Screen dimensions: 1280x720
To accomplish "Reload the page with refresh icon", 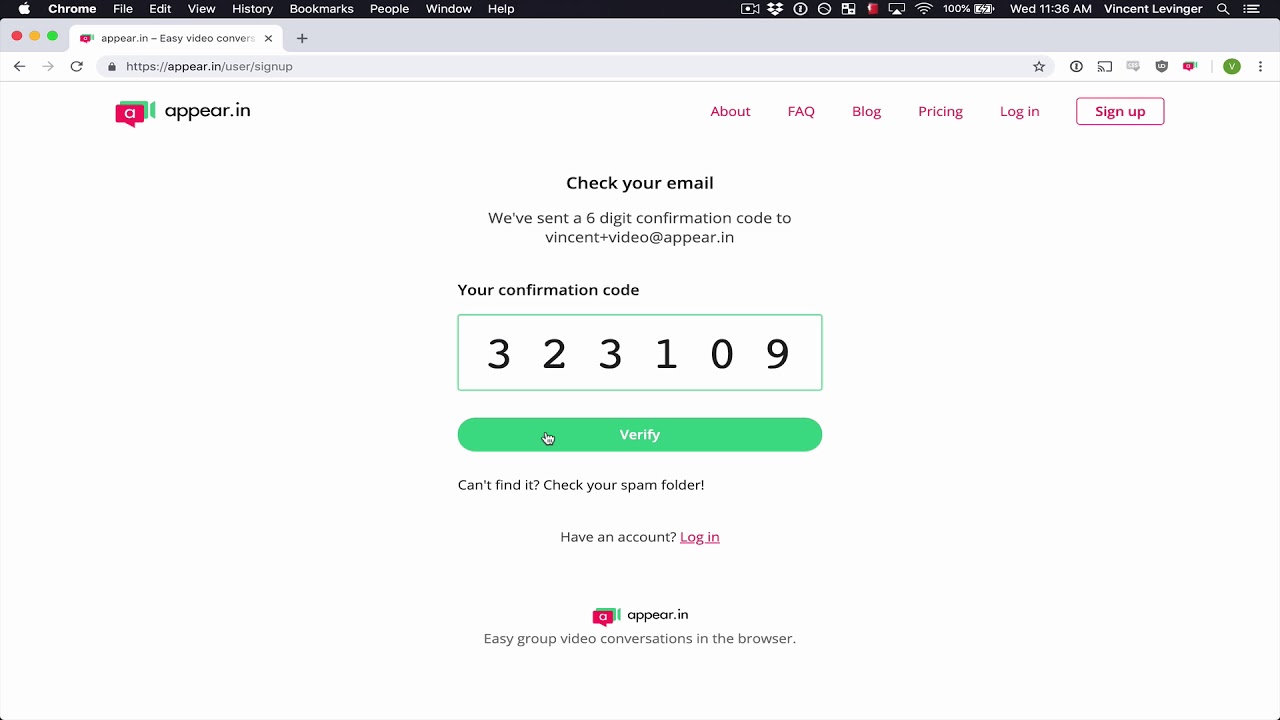I will point(76,66).
